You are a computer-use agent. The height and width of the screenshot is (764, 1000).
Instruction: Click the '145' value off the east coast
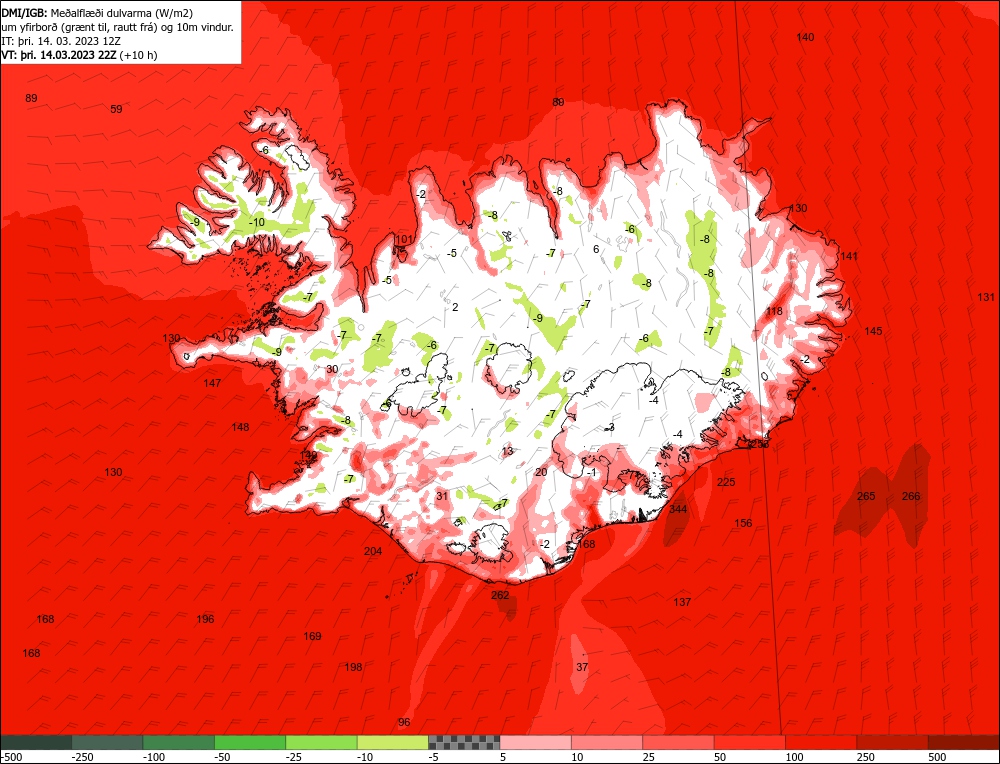tap(873, 332)
